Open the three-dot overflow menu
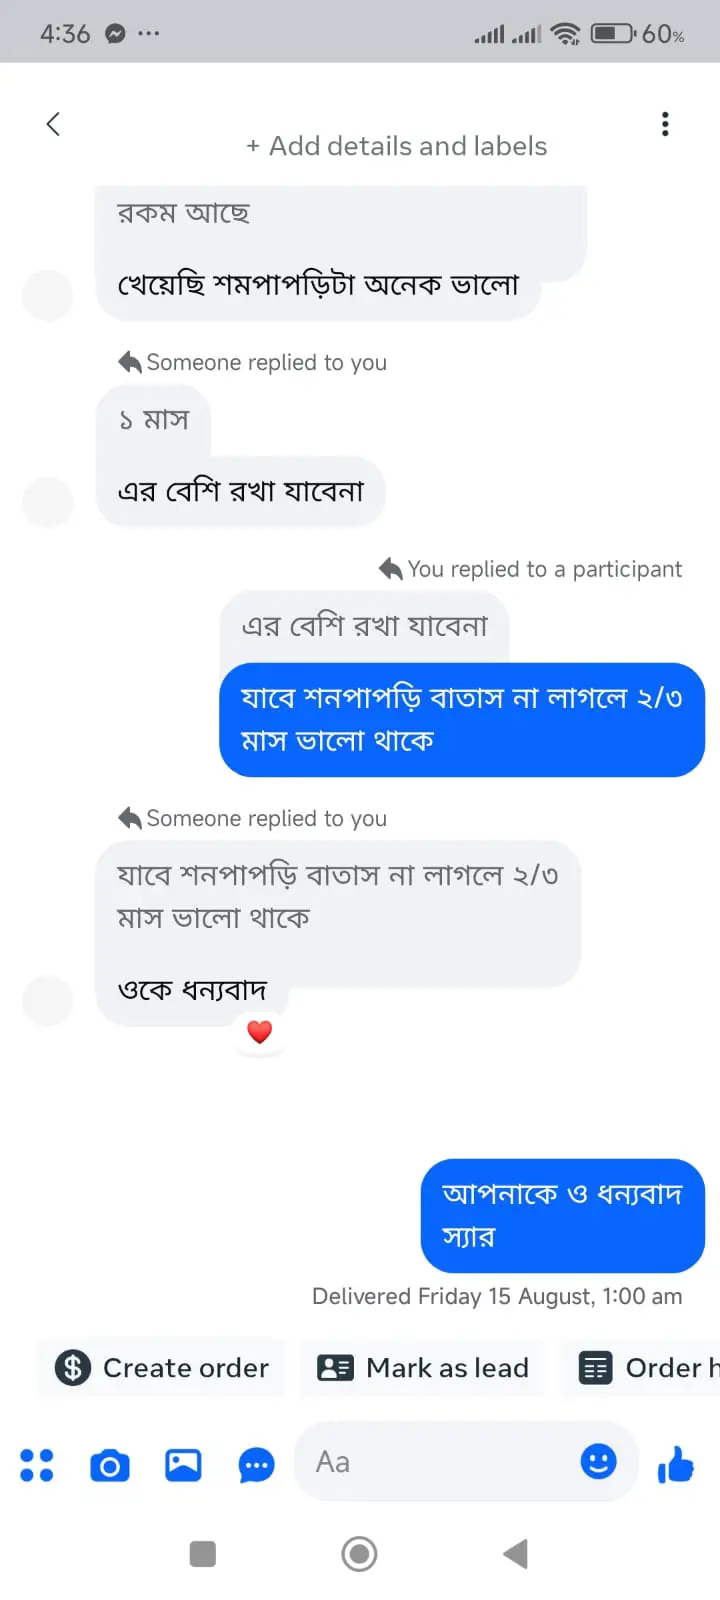 (x=665, y=124)
